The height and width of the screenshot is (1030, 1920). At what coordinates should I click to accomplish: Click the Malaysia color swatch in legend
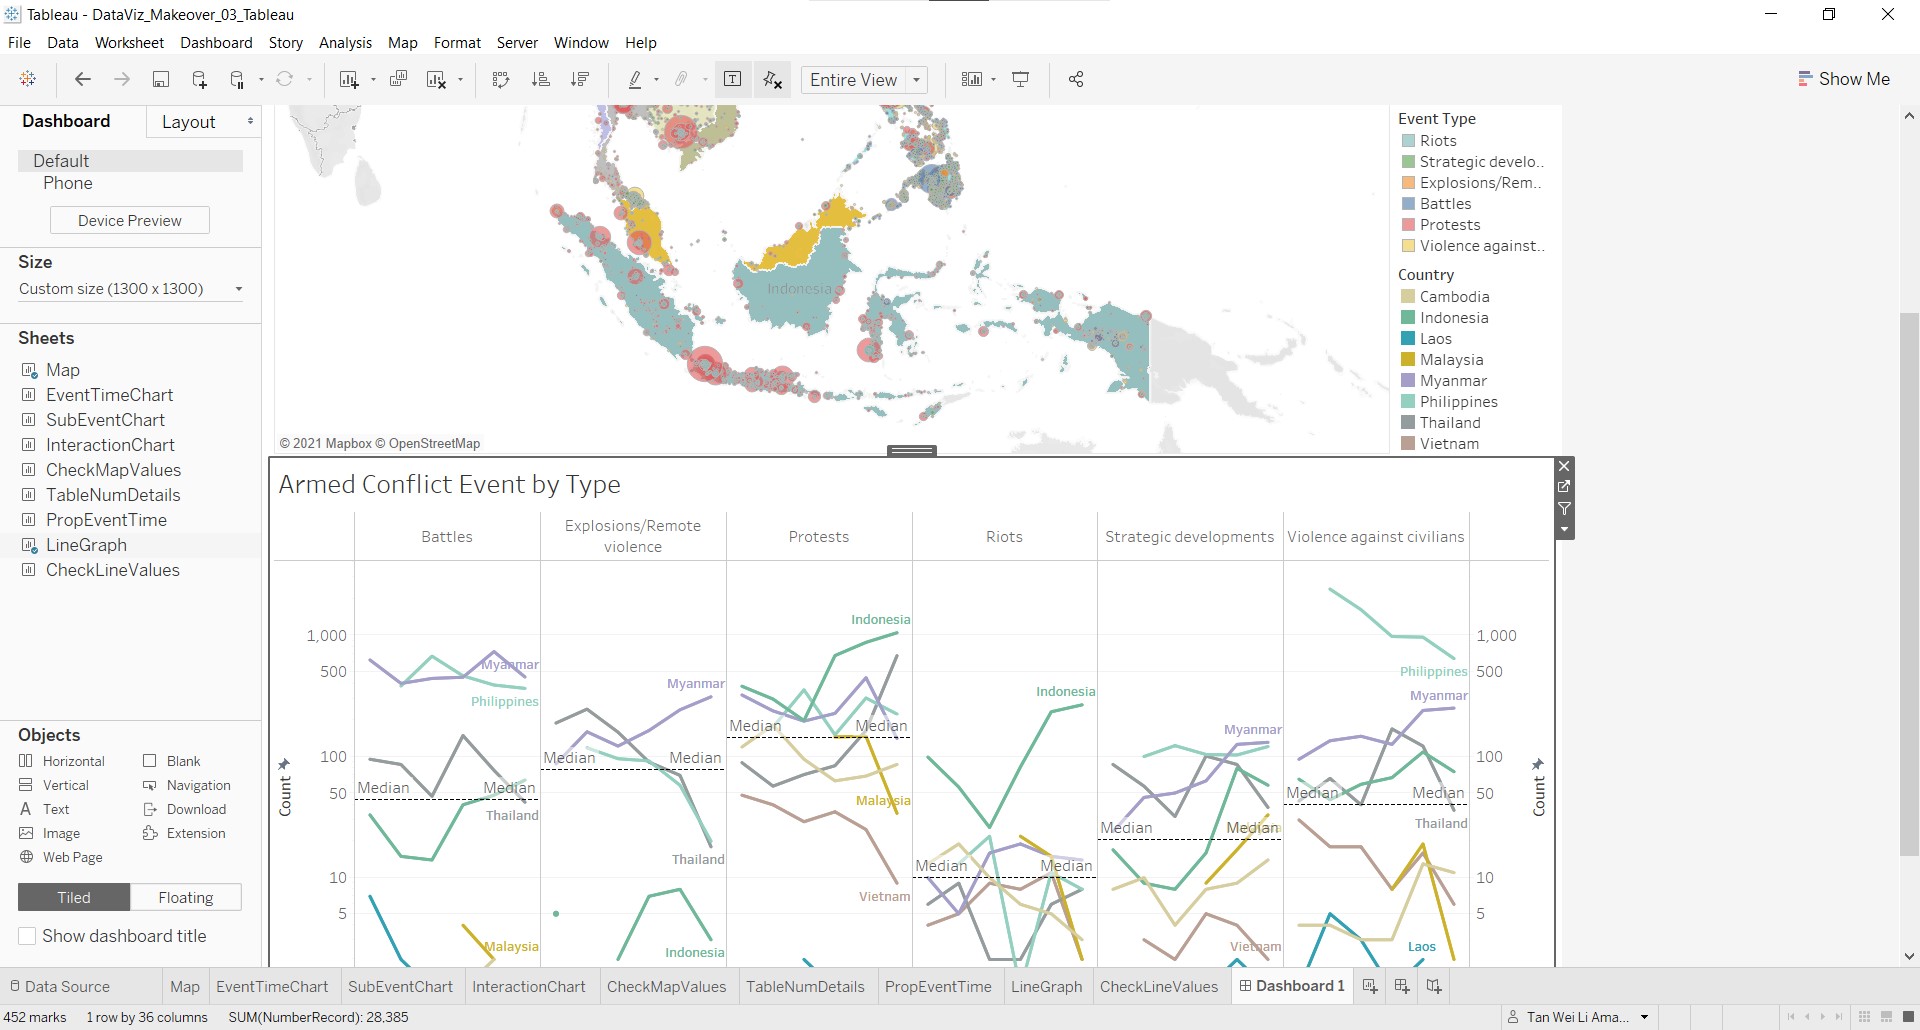coord(1408,360)
